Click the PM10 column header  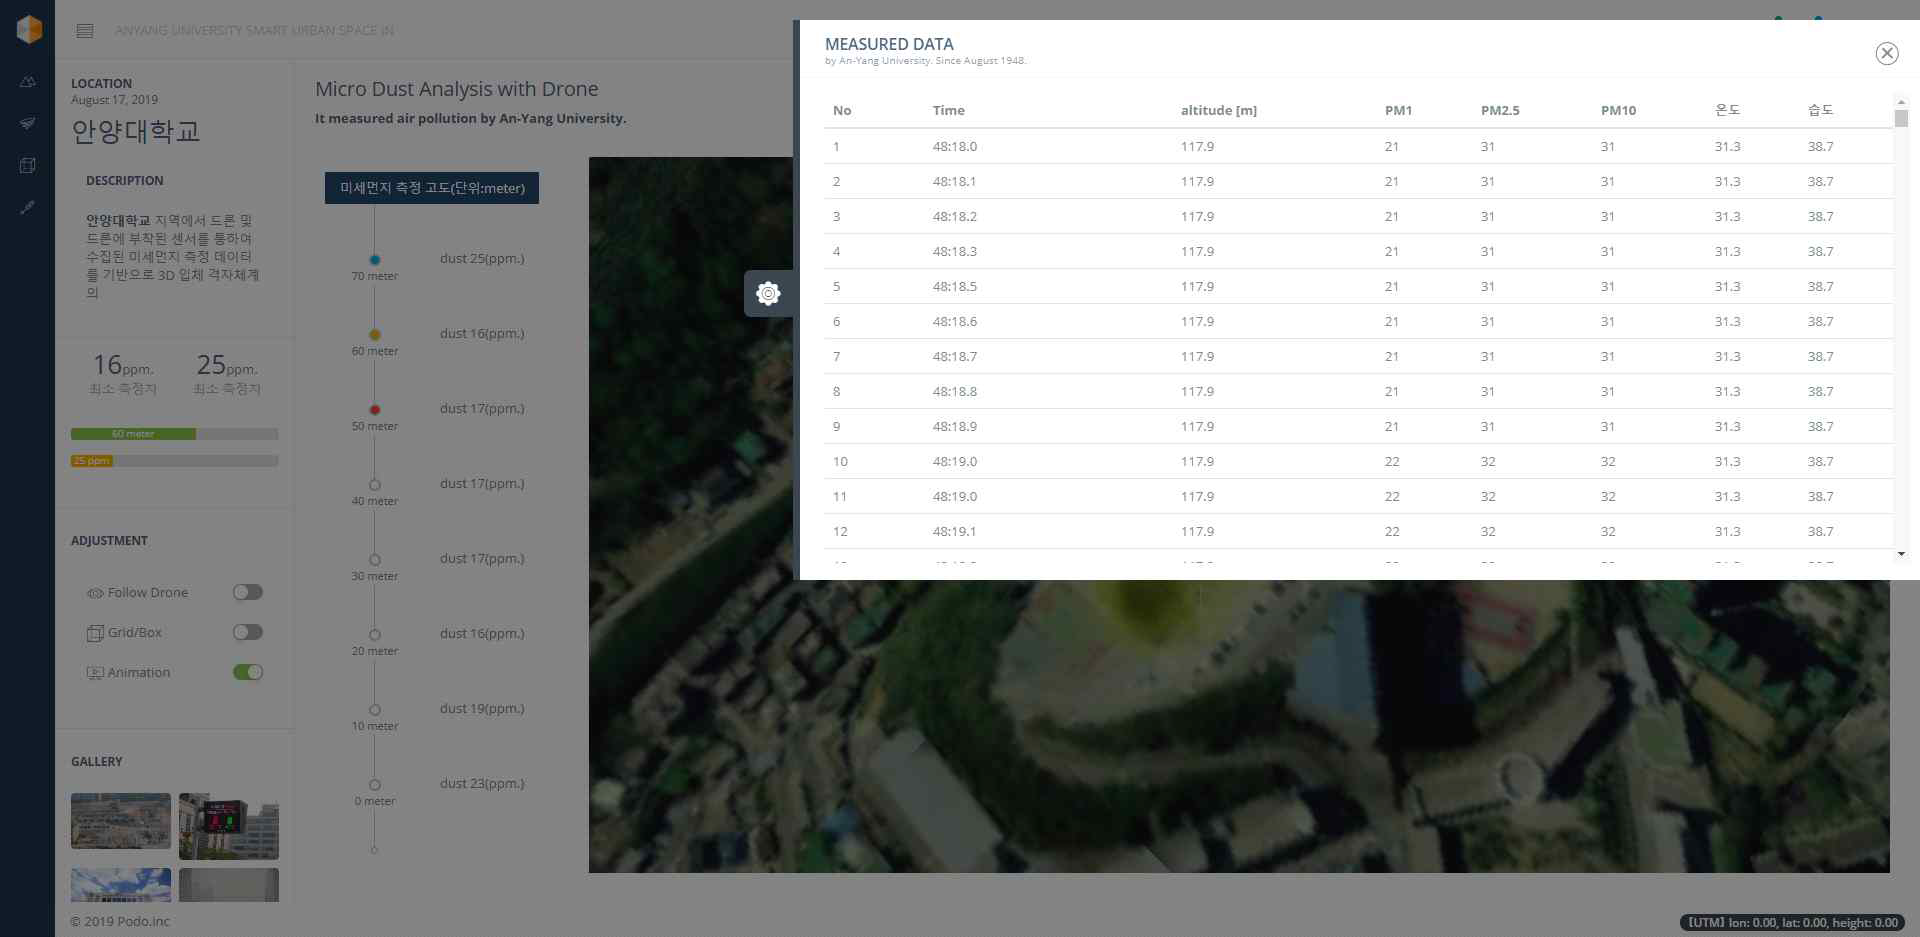(x=1619, y=111)
